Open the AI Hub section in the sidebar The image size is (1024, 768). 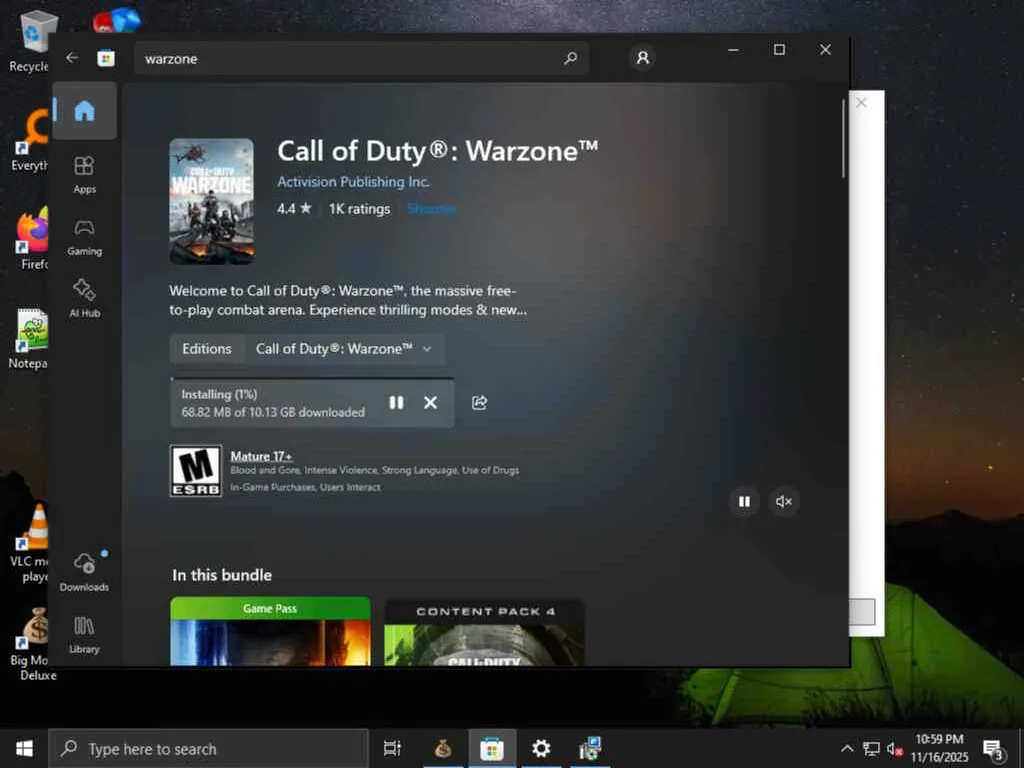pyautogui.click(x=84, y=298)
